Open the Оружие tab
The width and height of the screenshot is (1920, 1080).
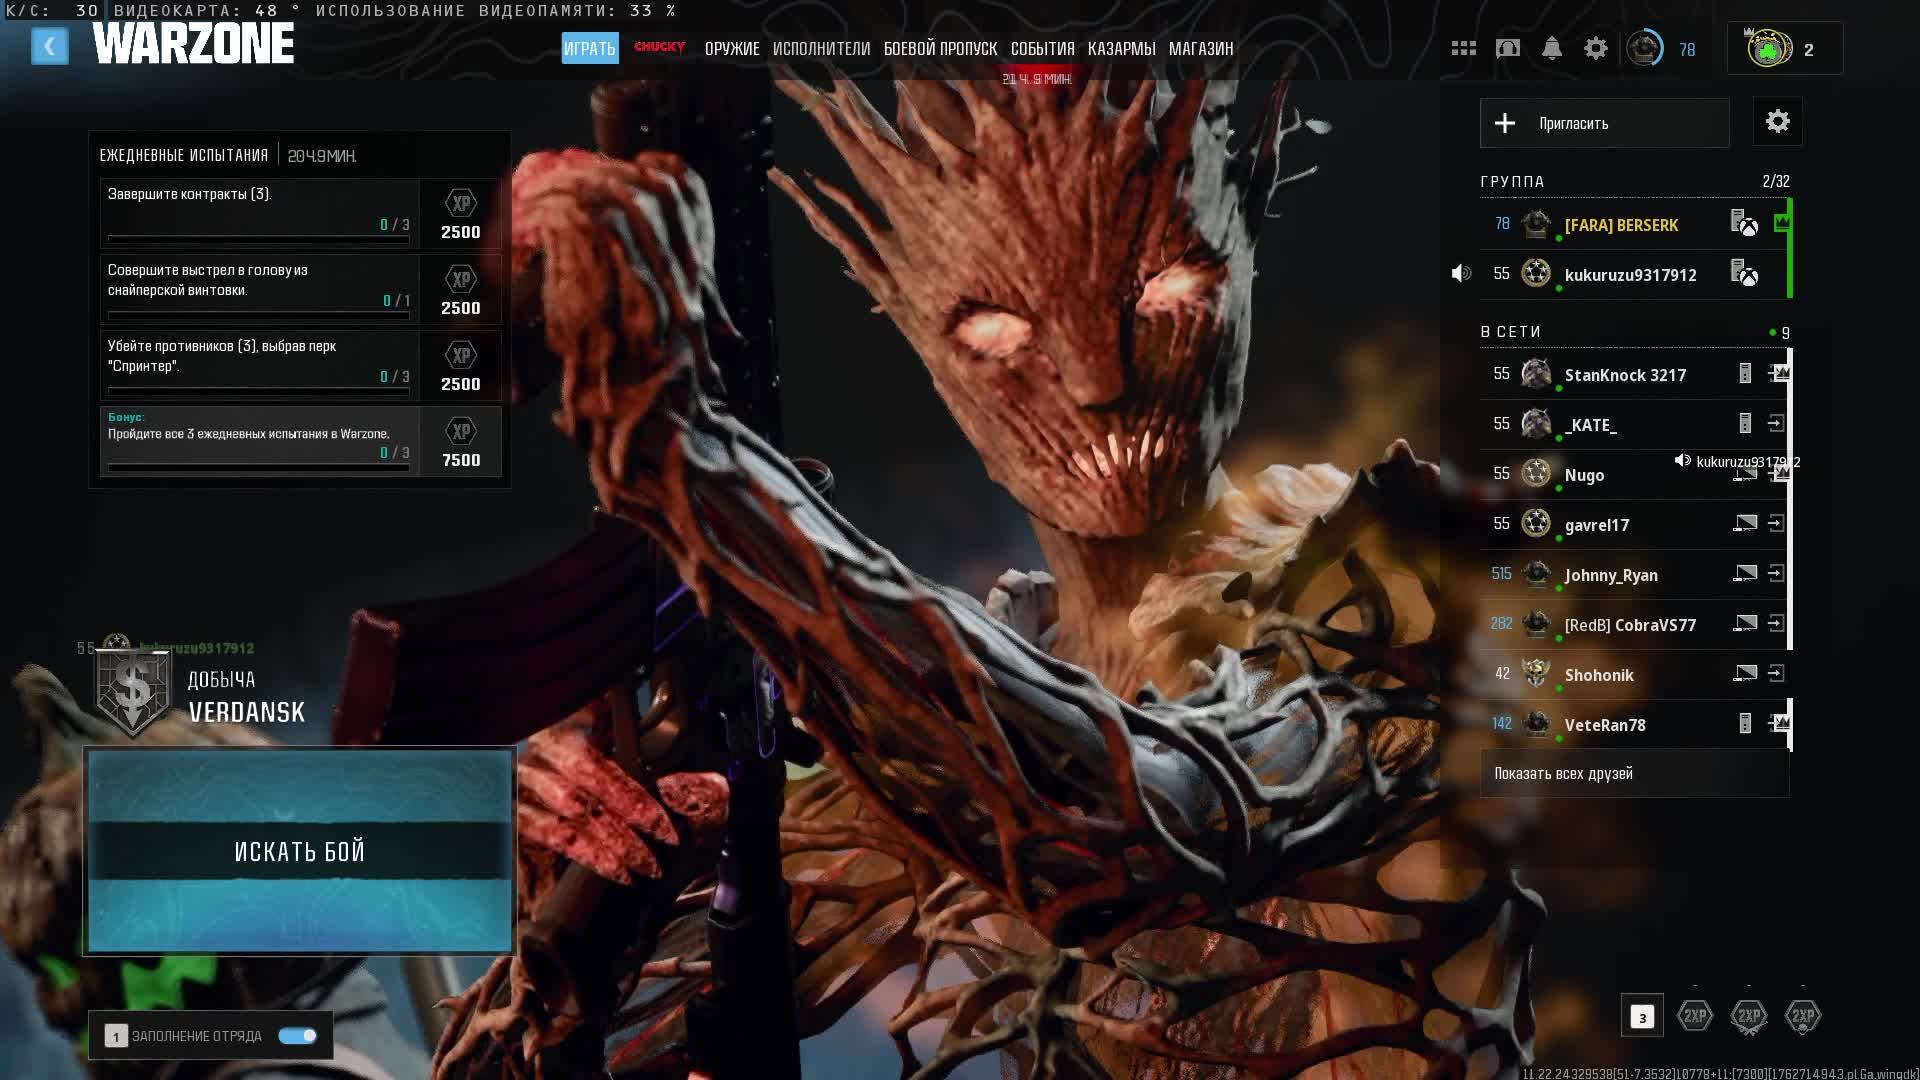point(731,48)
